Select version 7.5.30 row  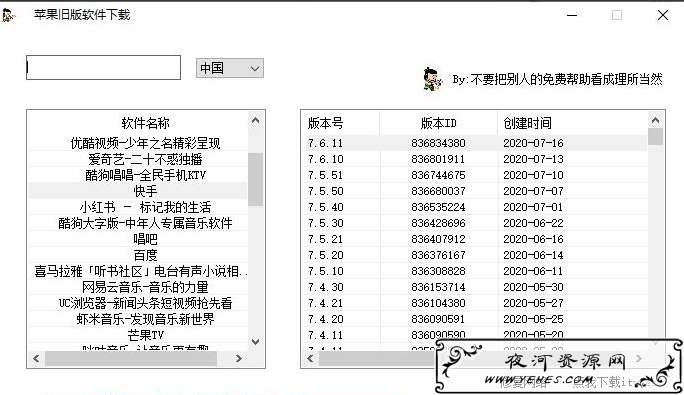point(475,223)
